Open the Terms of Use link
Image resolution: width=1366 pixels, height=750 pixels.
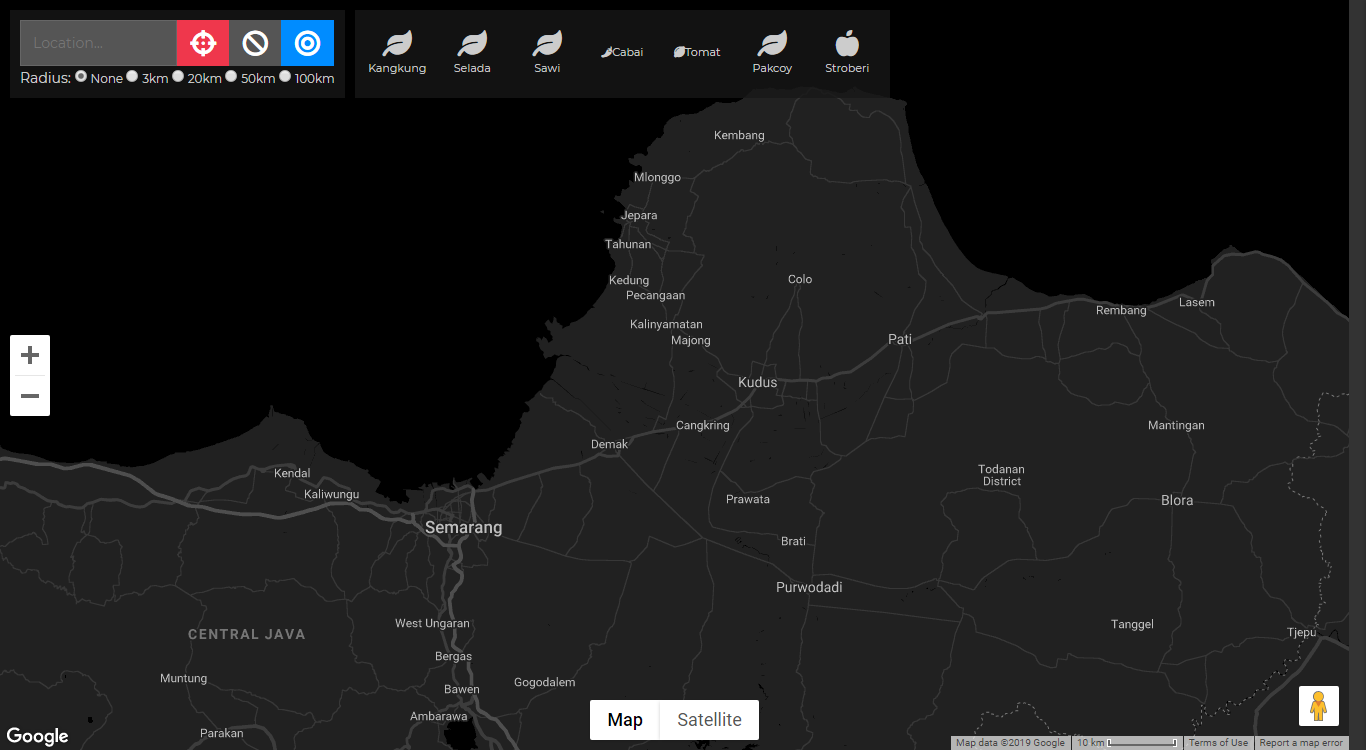tap(1218, 743)
